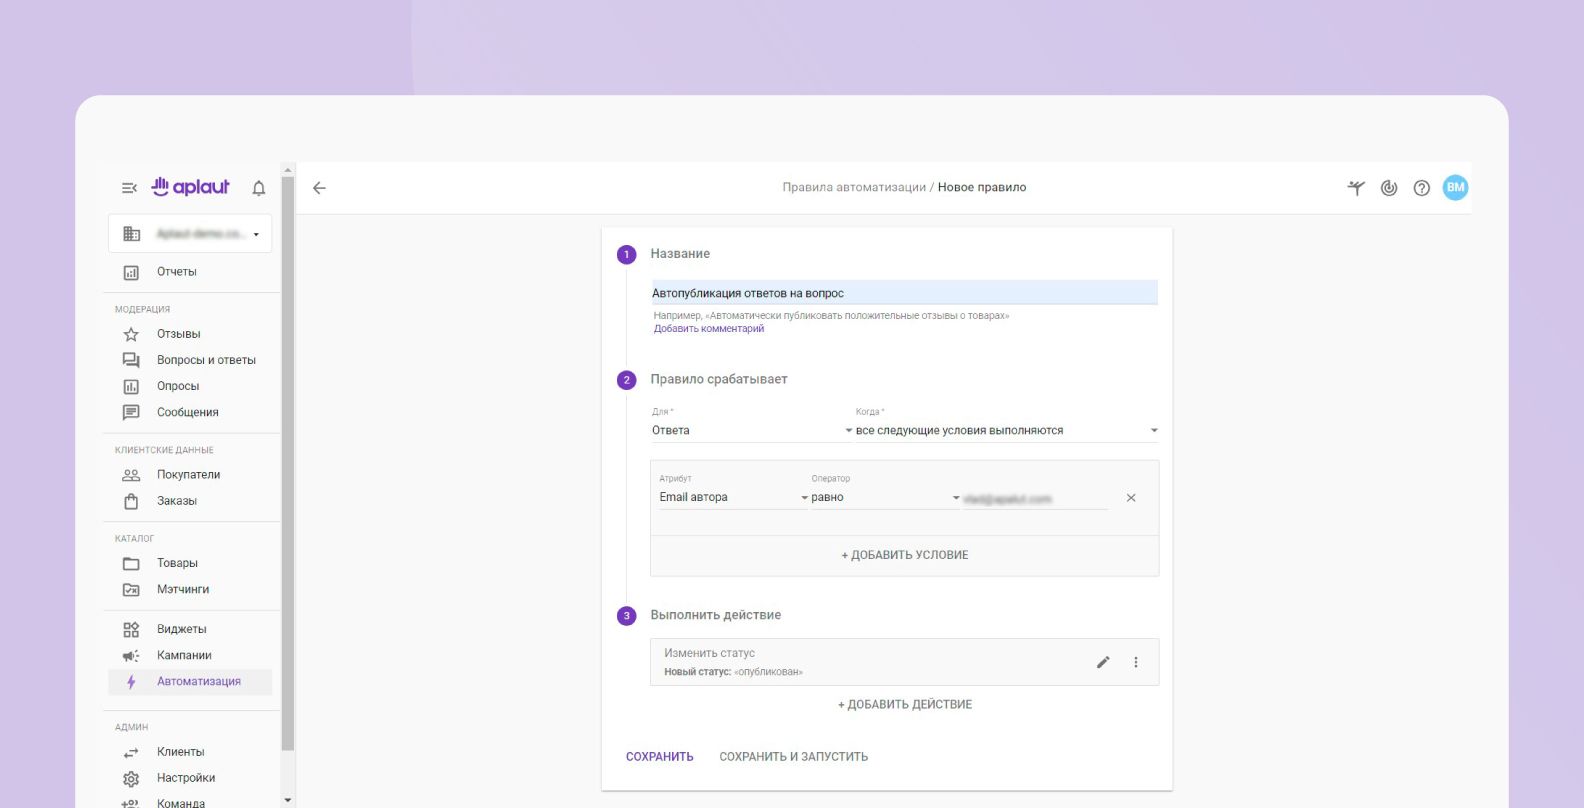Remove the Email автора condition
The image size is (1584, 808).
[1131, 498]
